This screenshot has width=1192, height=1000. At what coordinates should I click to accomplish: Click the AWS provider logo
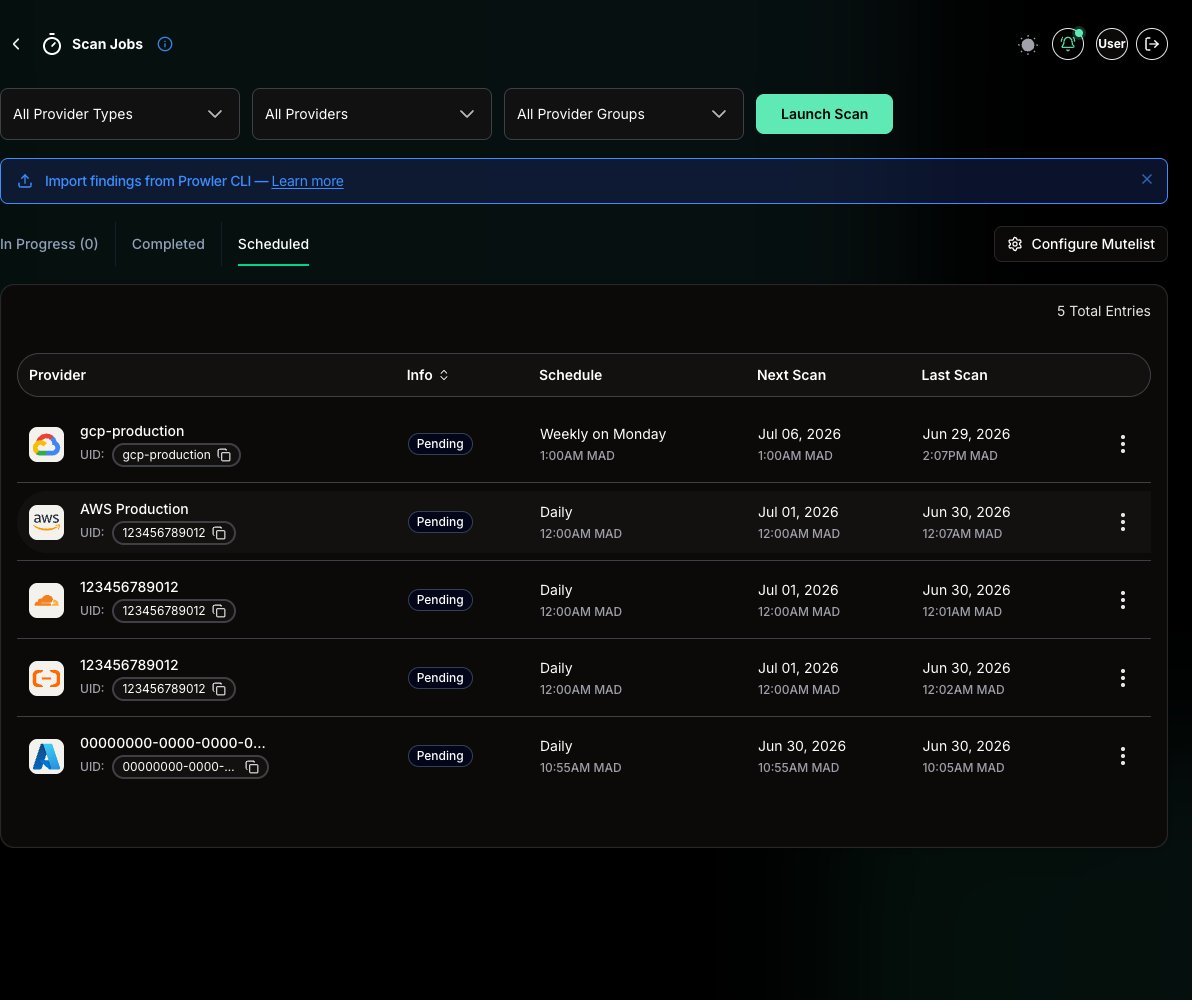[46, 522]
